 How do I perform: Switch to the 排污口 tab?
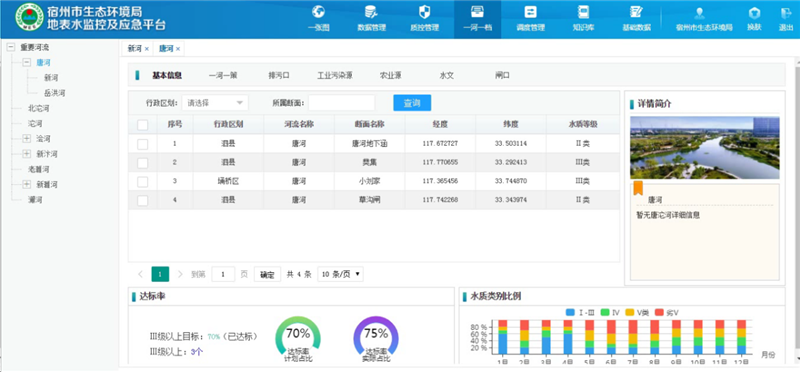[x=279, y=76]
